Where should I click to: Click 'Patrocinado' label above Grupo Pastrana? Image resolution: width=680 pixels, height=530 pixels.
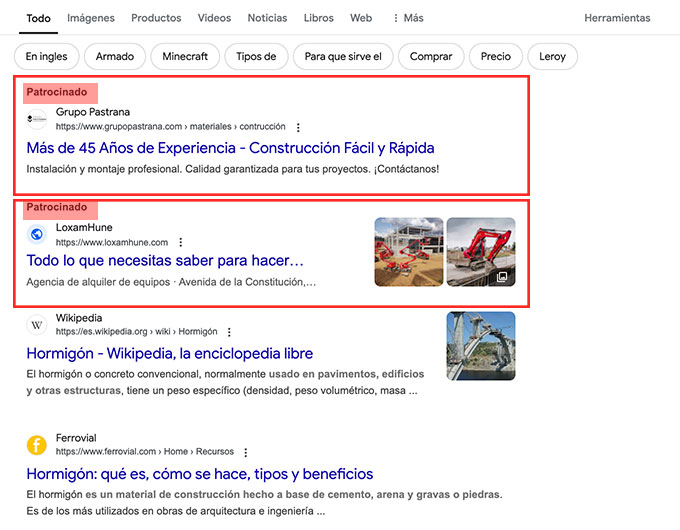(57, 92)
